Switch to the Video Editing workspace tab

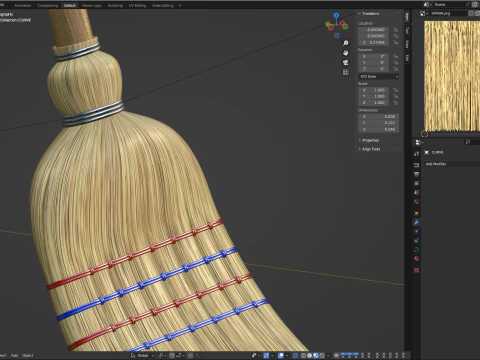click(163, 5)
